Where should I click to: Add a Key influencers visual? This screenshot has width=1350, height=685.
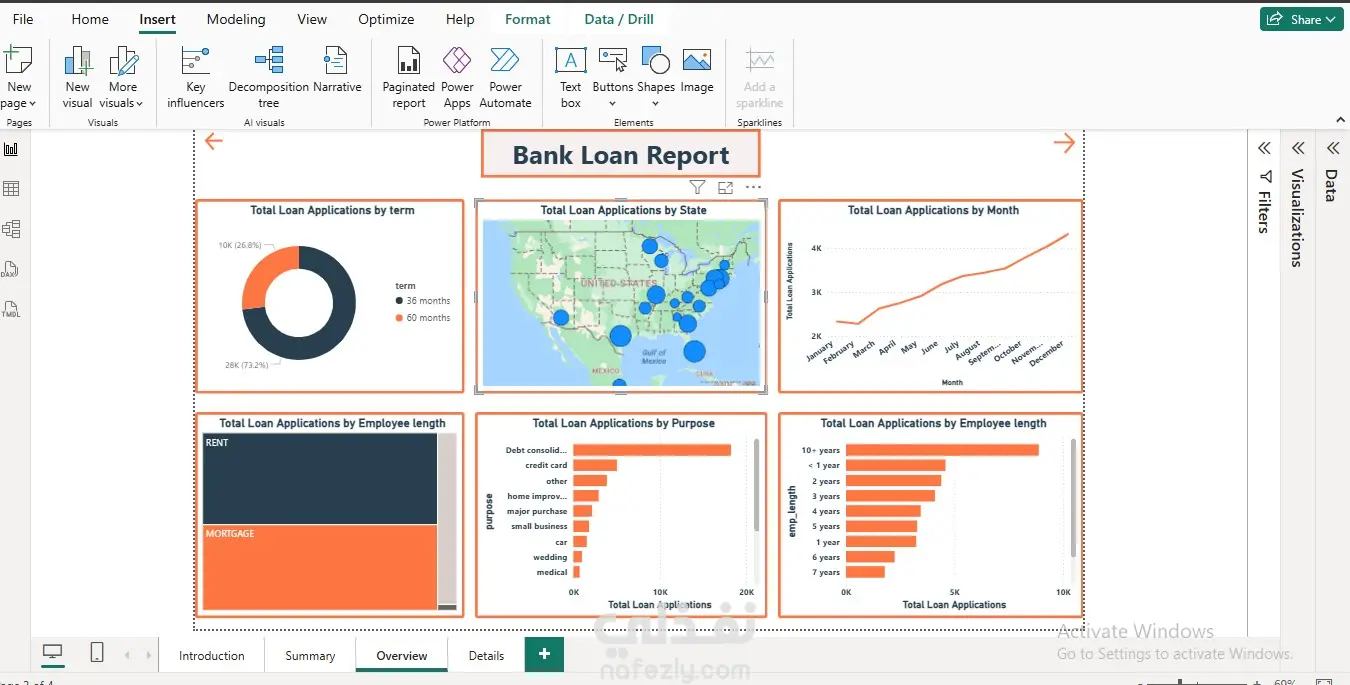pos(195,78)
